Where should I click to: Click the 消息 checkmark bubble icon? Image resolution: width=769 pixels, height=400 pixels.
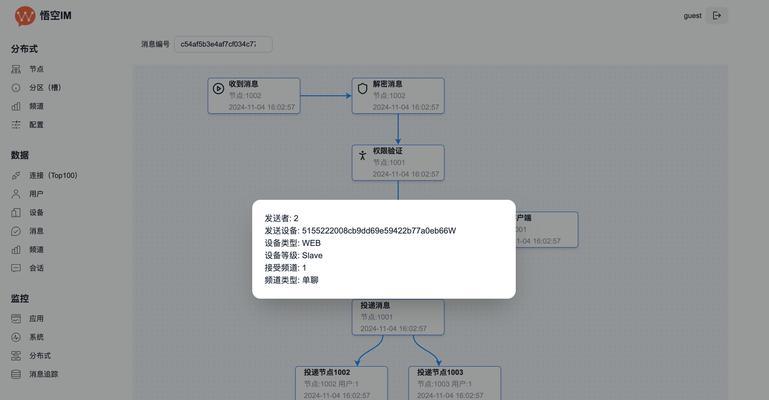pos(16,231)
